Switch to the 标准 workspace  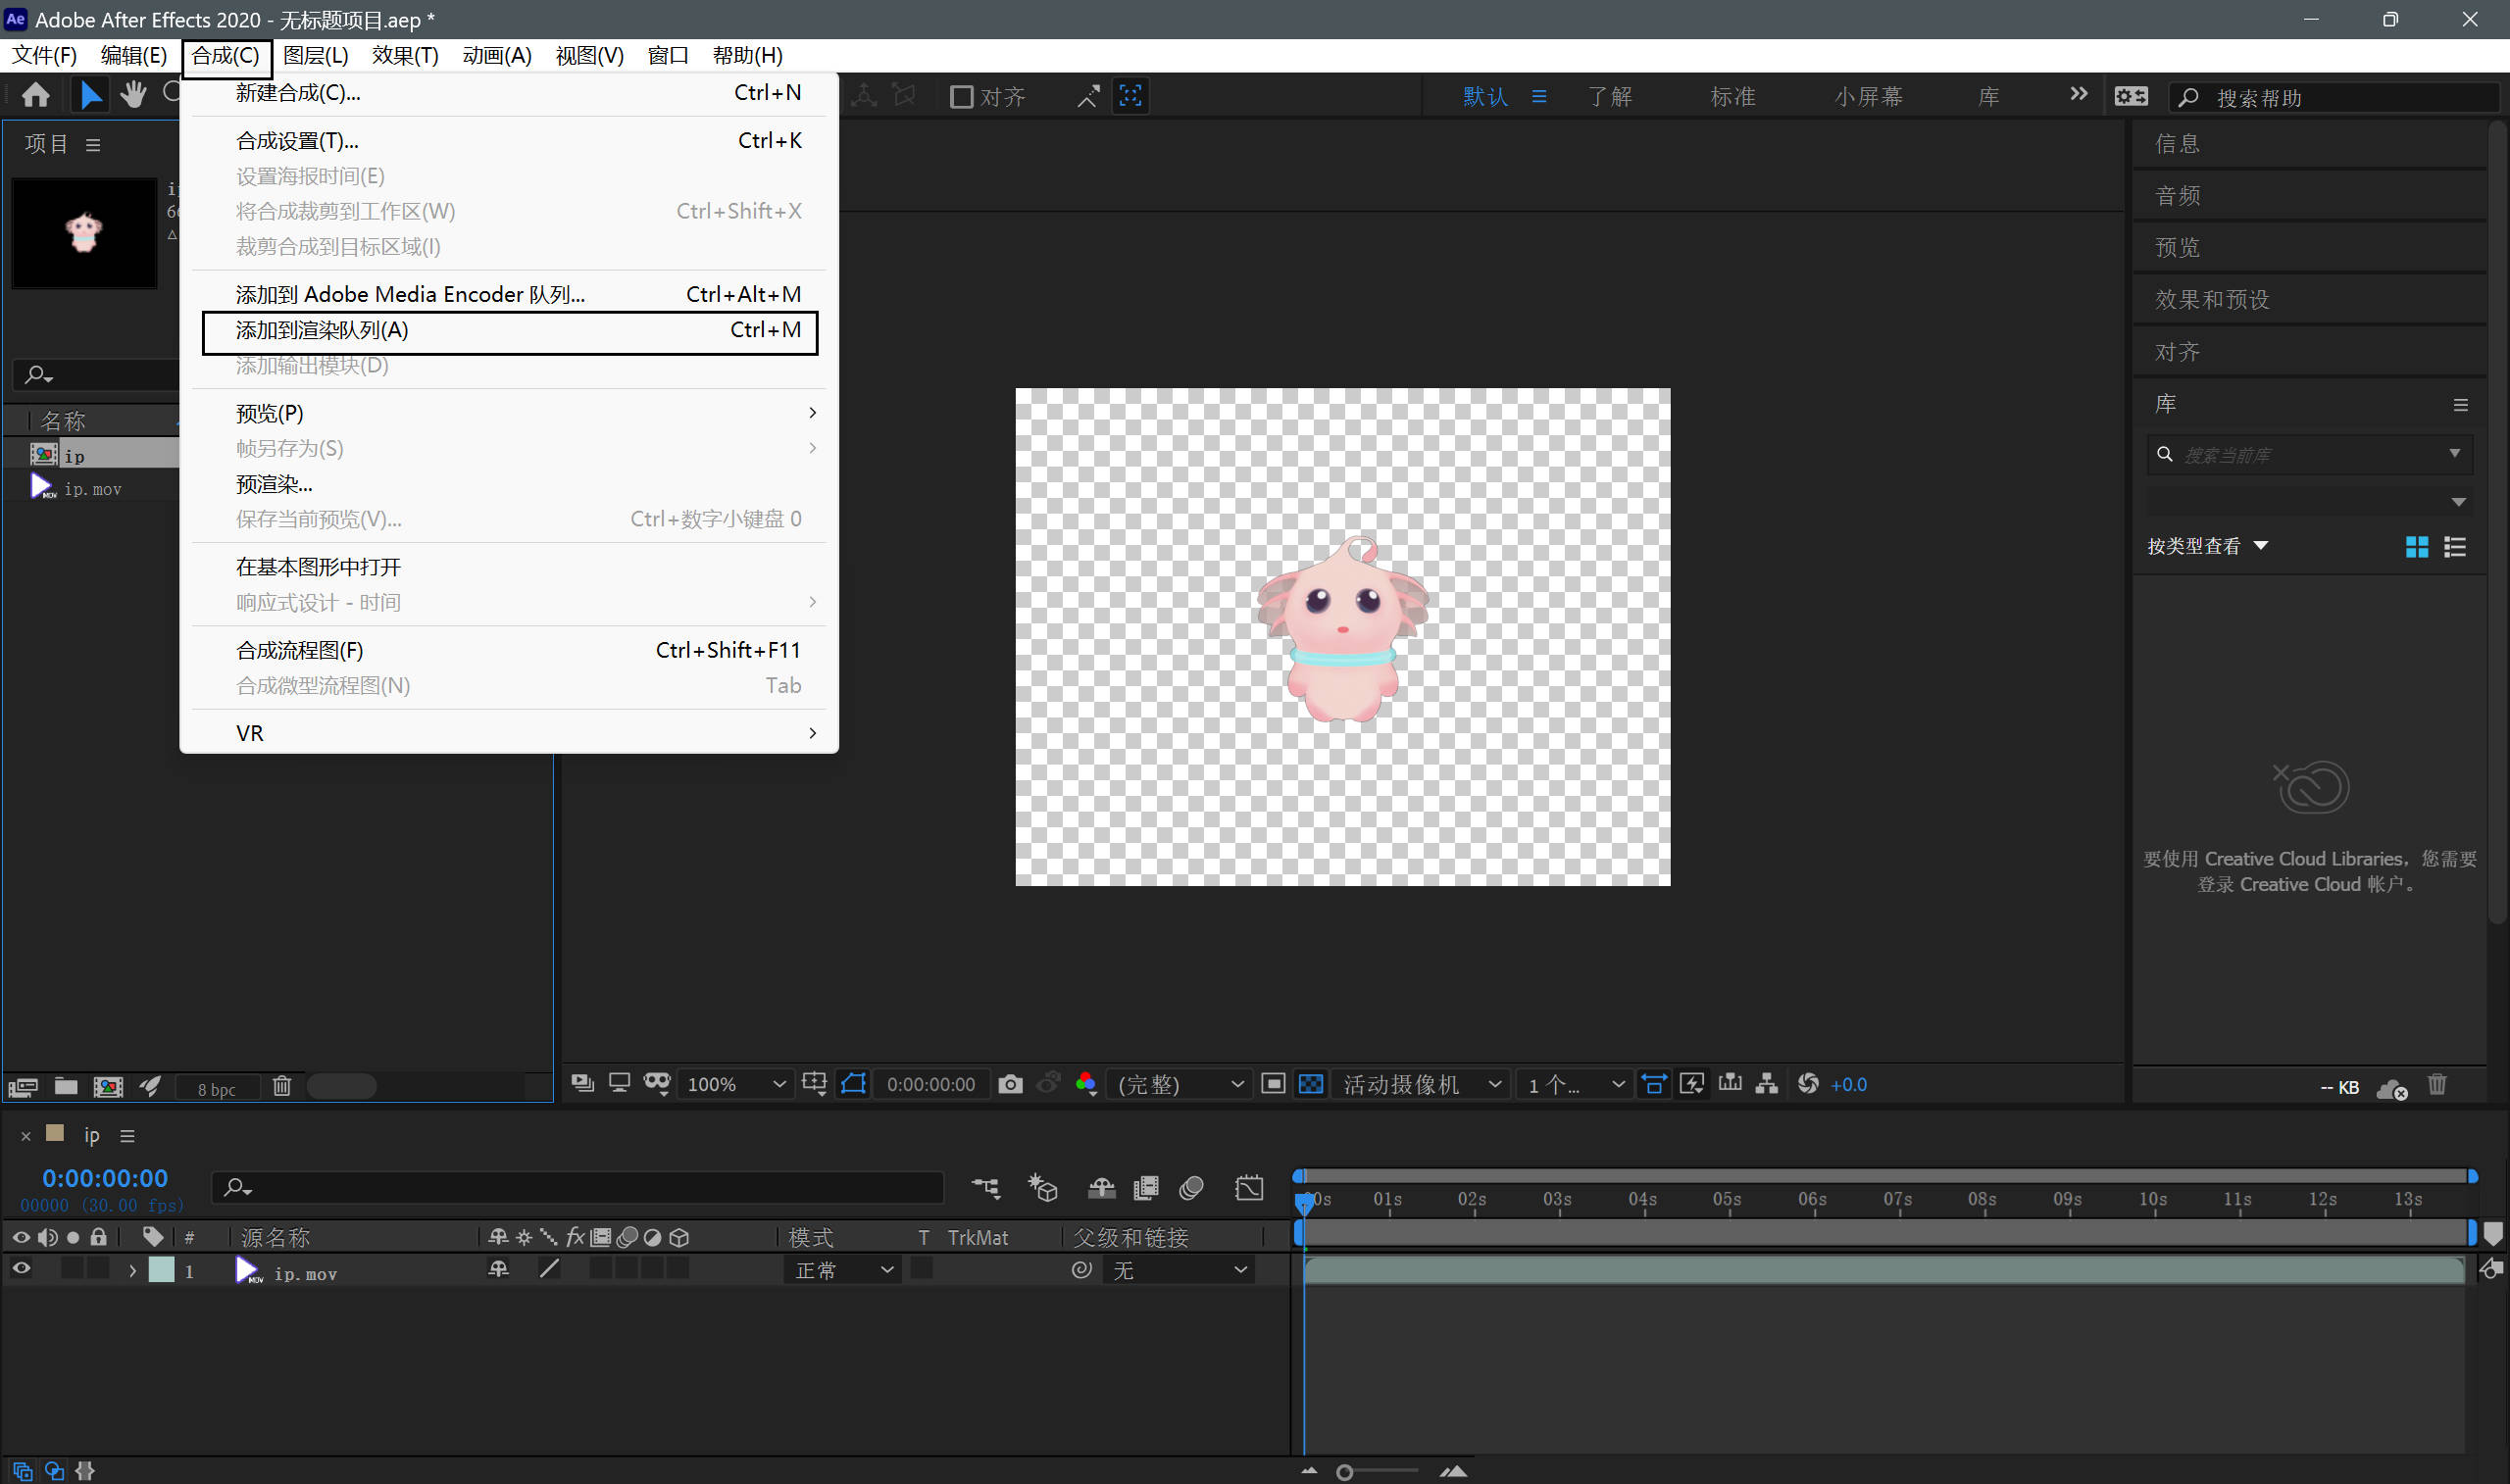(1732, 97)
